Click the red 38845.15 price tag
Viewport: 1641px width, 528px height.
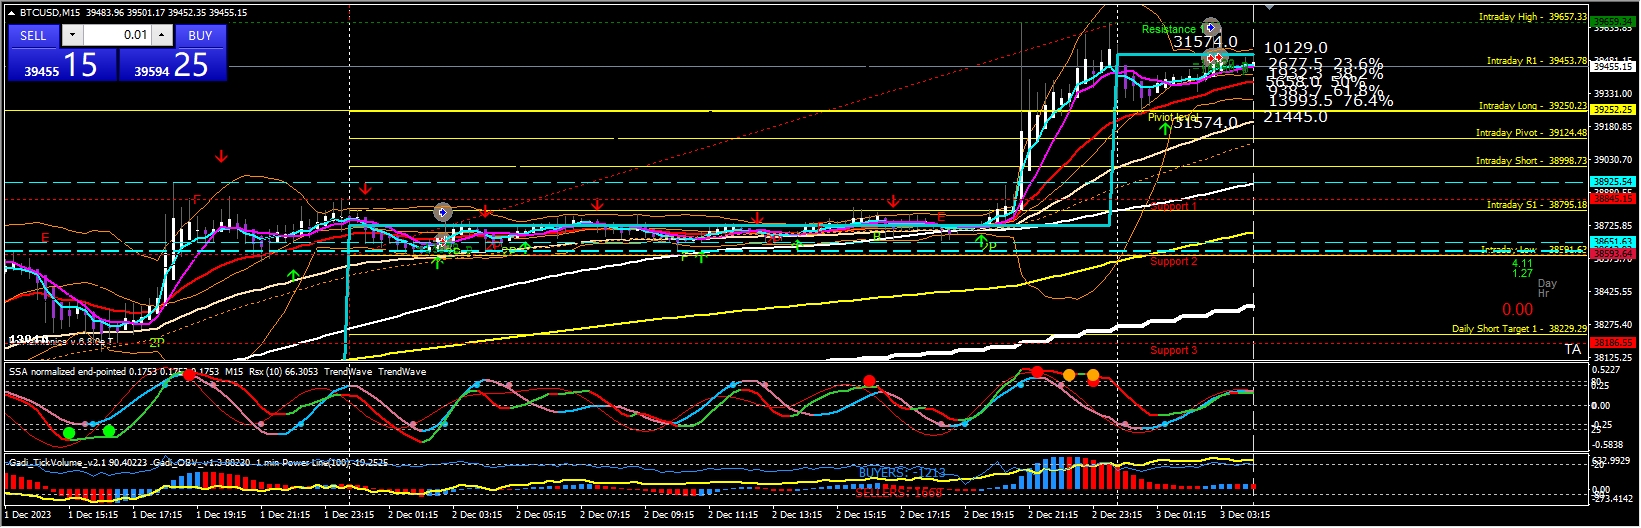coord(1612,199)
